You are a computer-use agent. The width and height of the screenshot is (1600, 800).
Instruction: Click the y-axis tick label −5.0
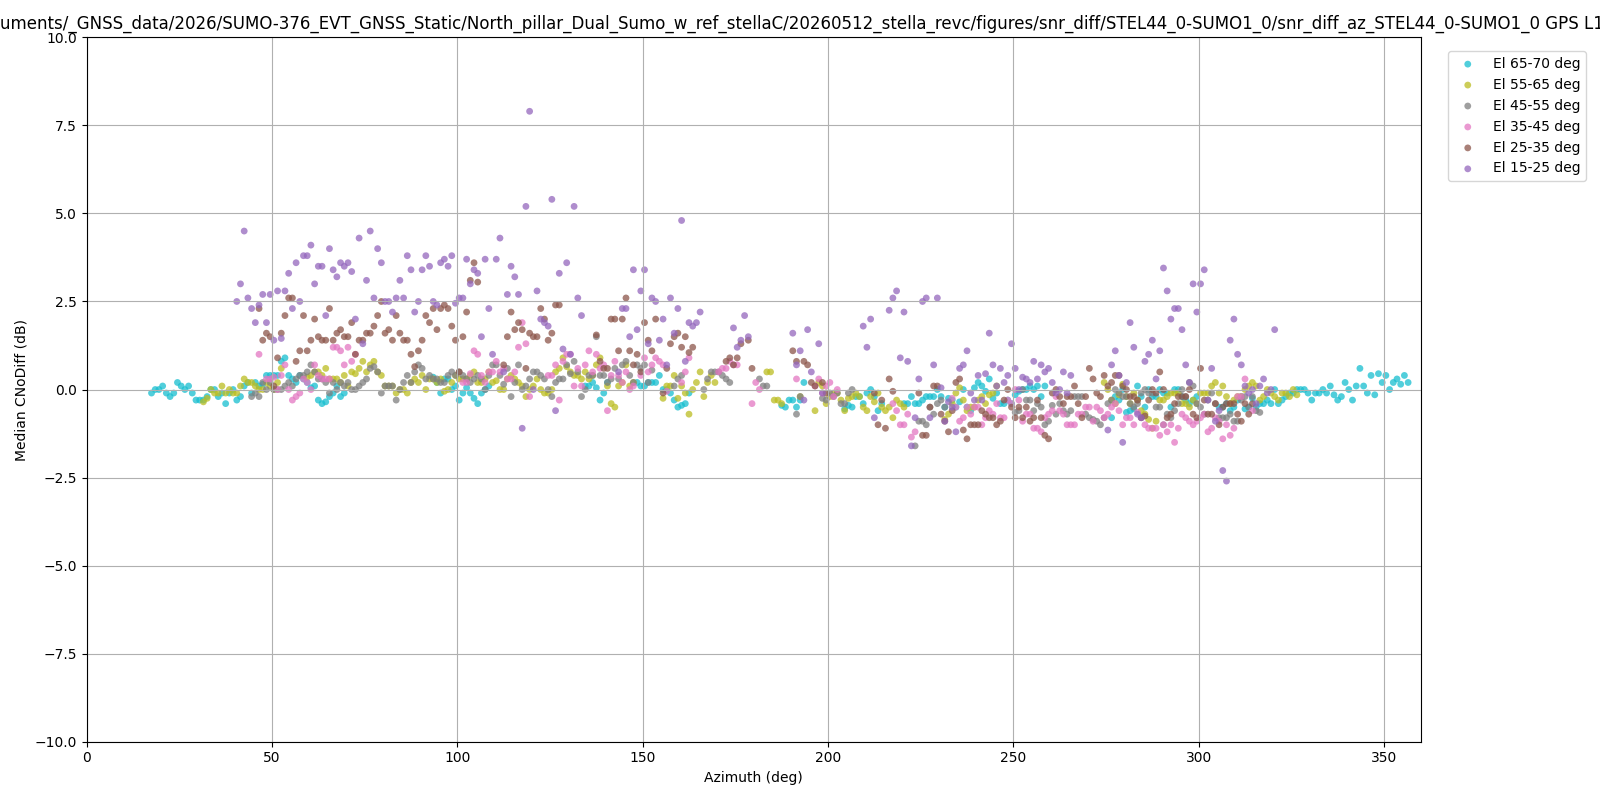click(x=60, y=566)
